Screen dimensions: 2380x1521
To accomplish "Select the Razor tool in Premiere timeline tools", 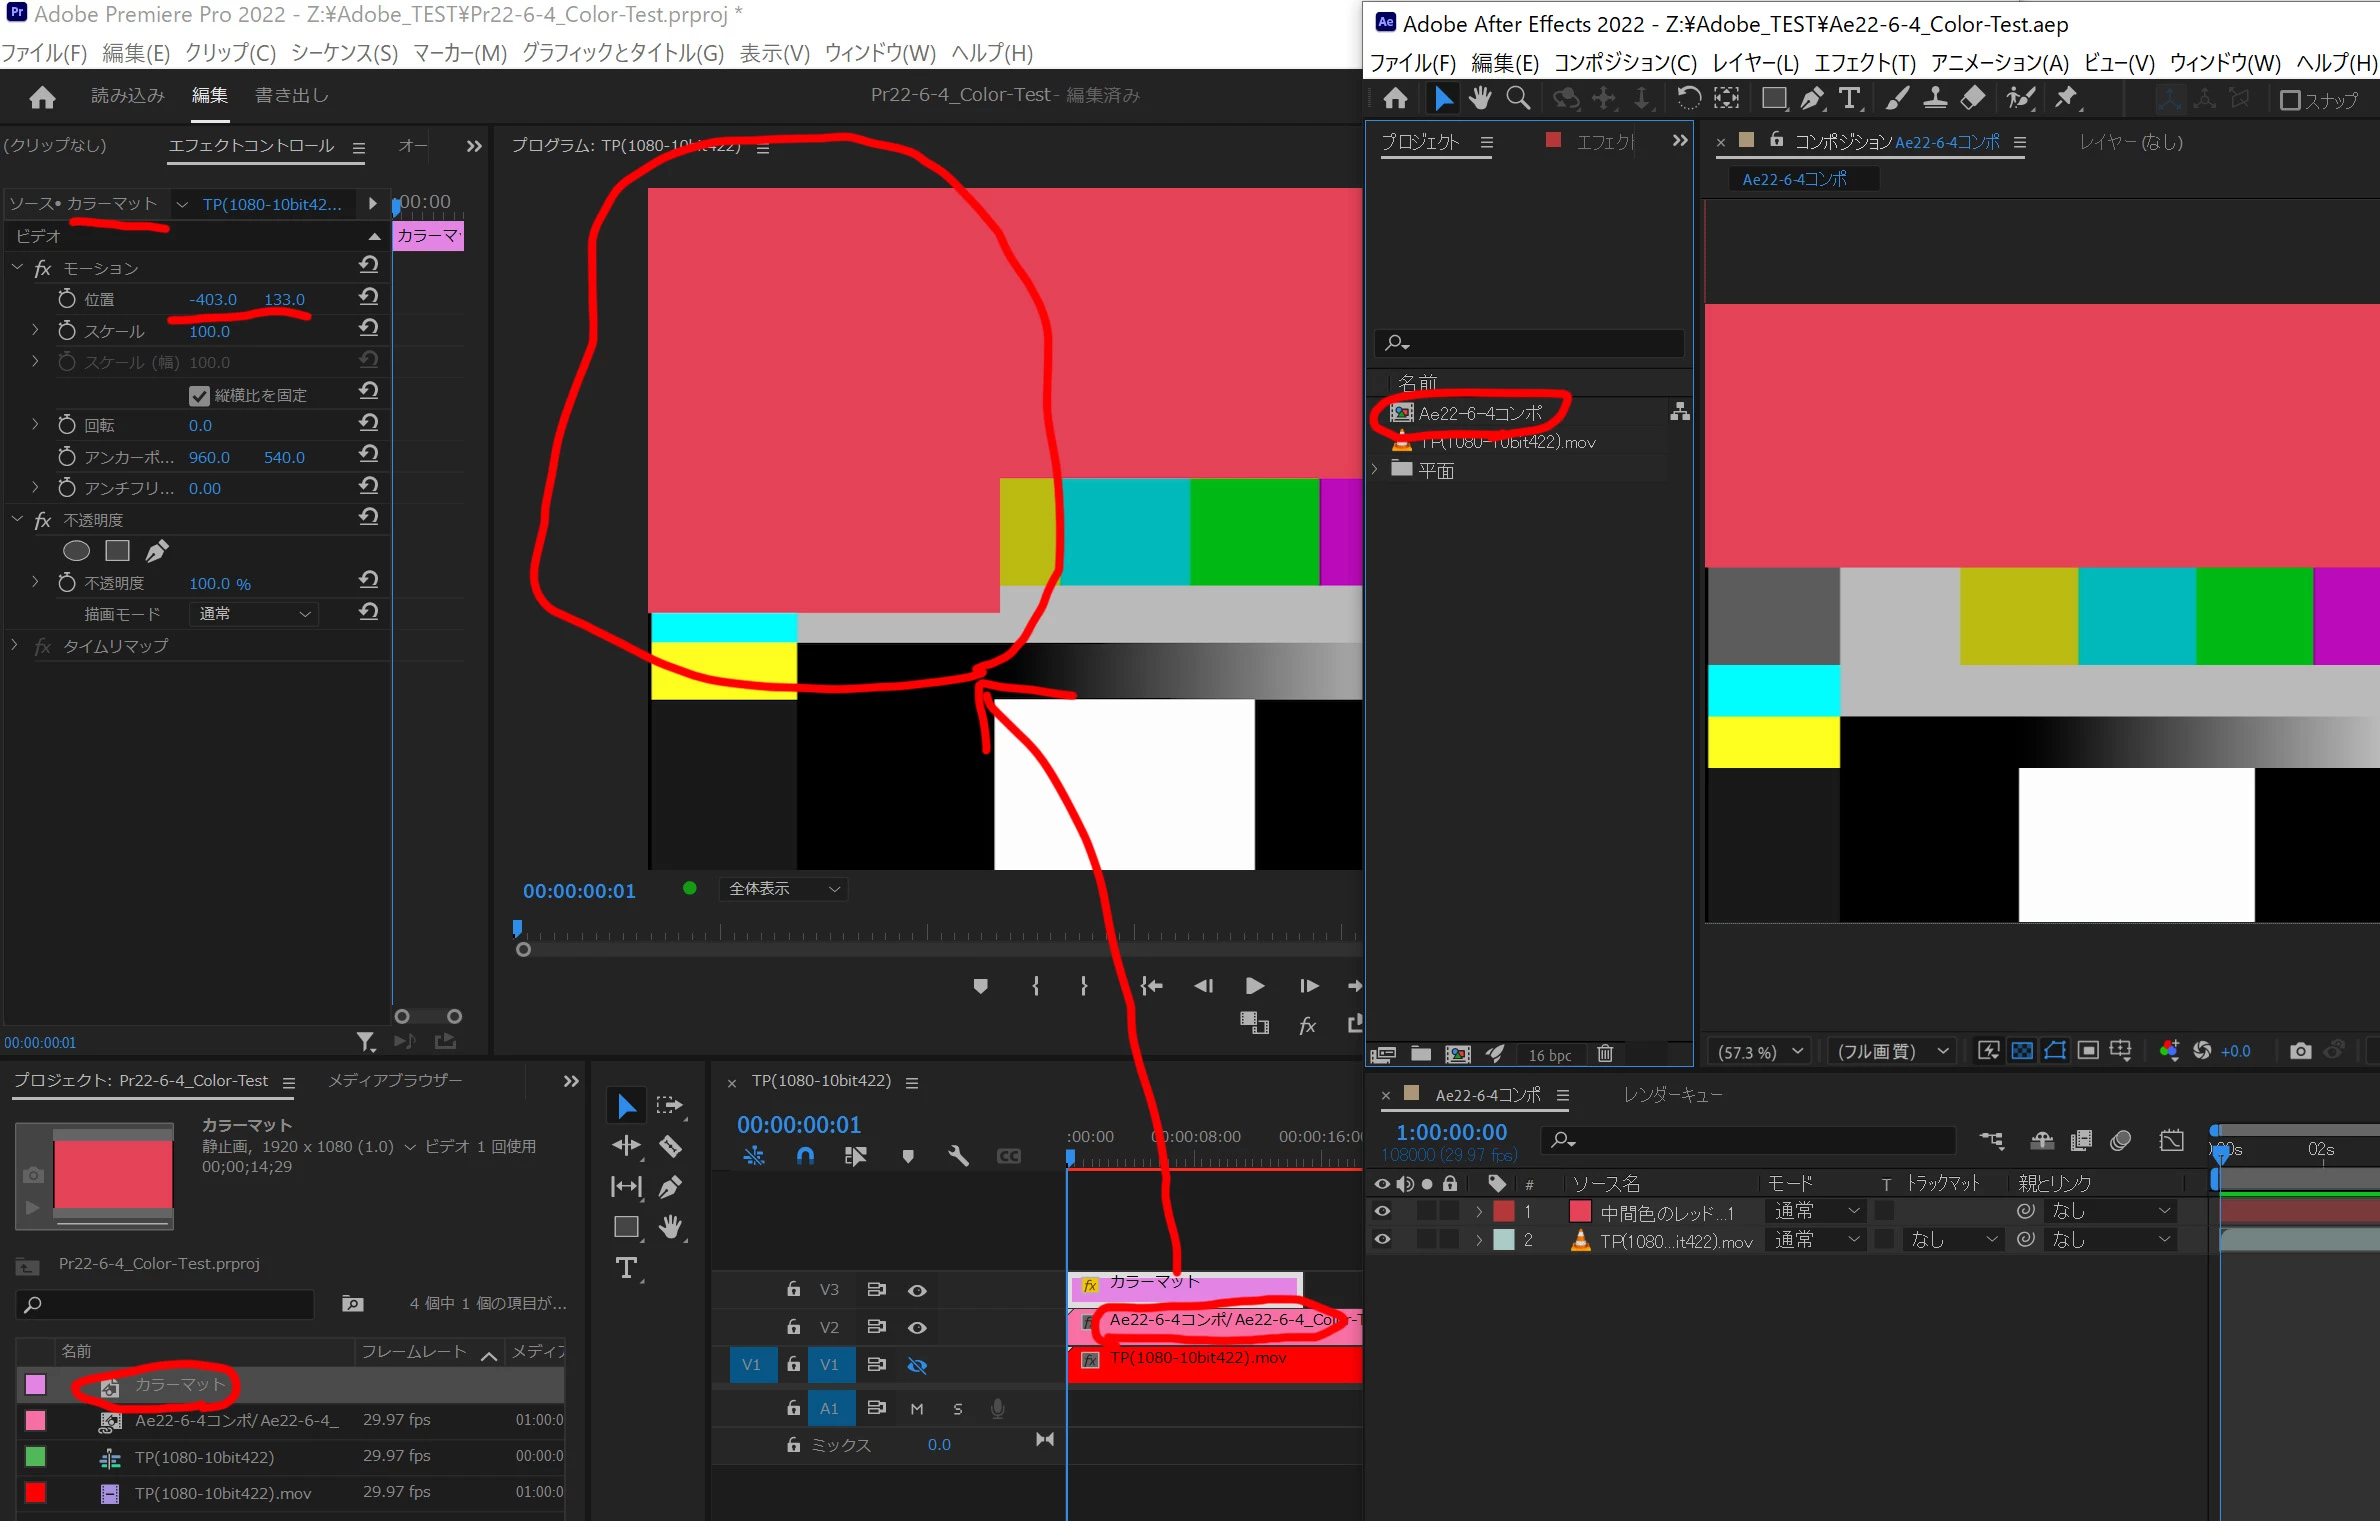I will click(670, 1146).
